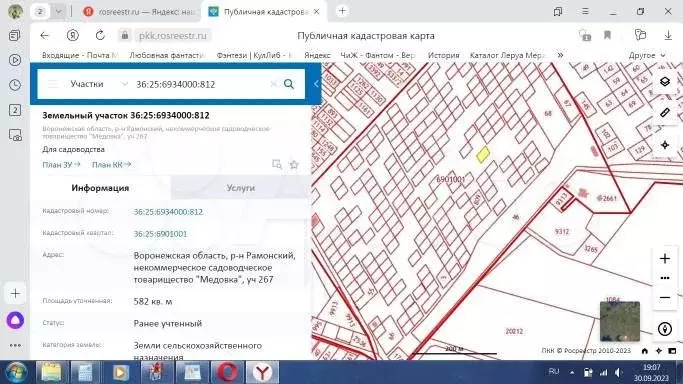Screen dimensions: 683x384
Task: Clear the cadastral number search field
Action: 273,84
